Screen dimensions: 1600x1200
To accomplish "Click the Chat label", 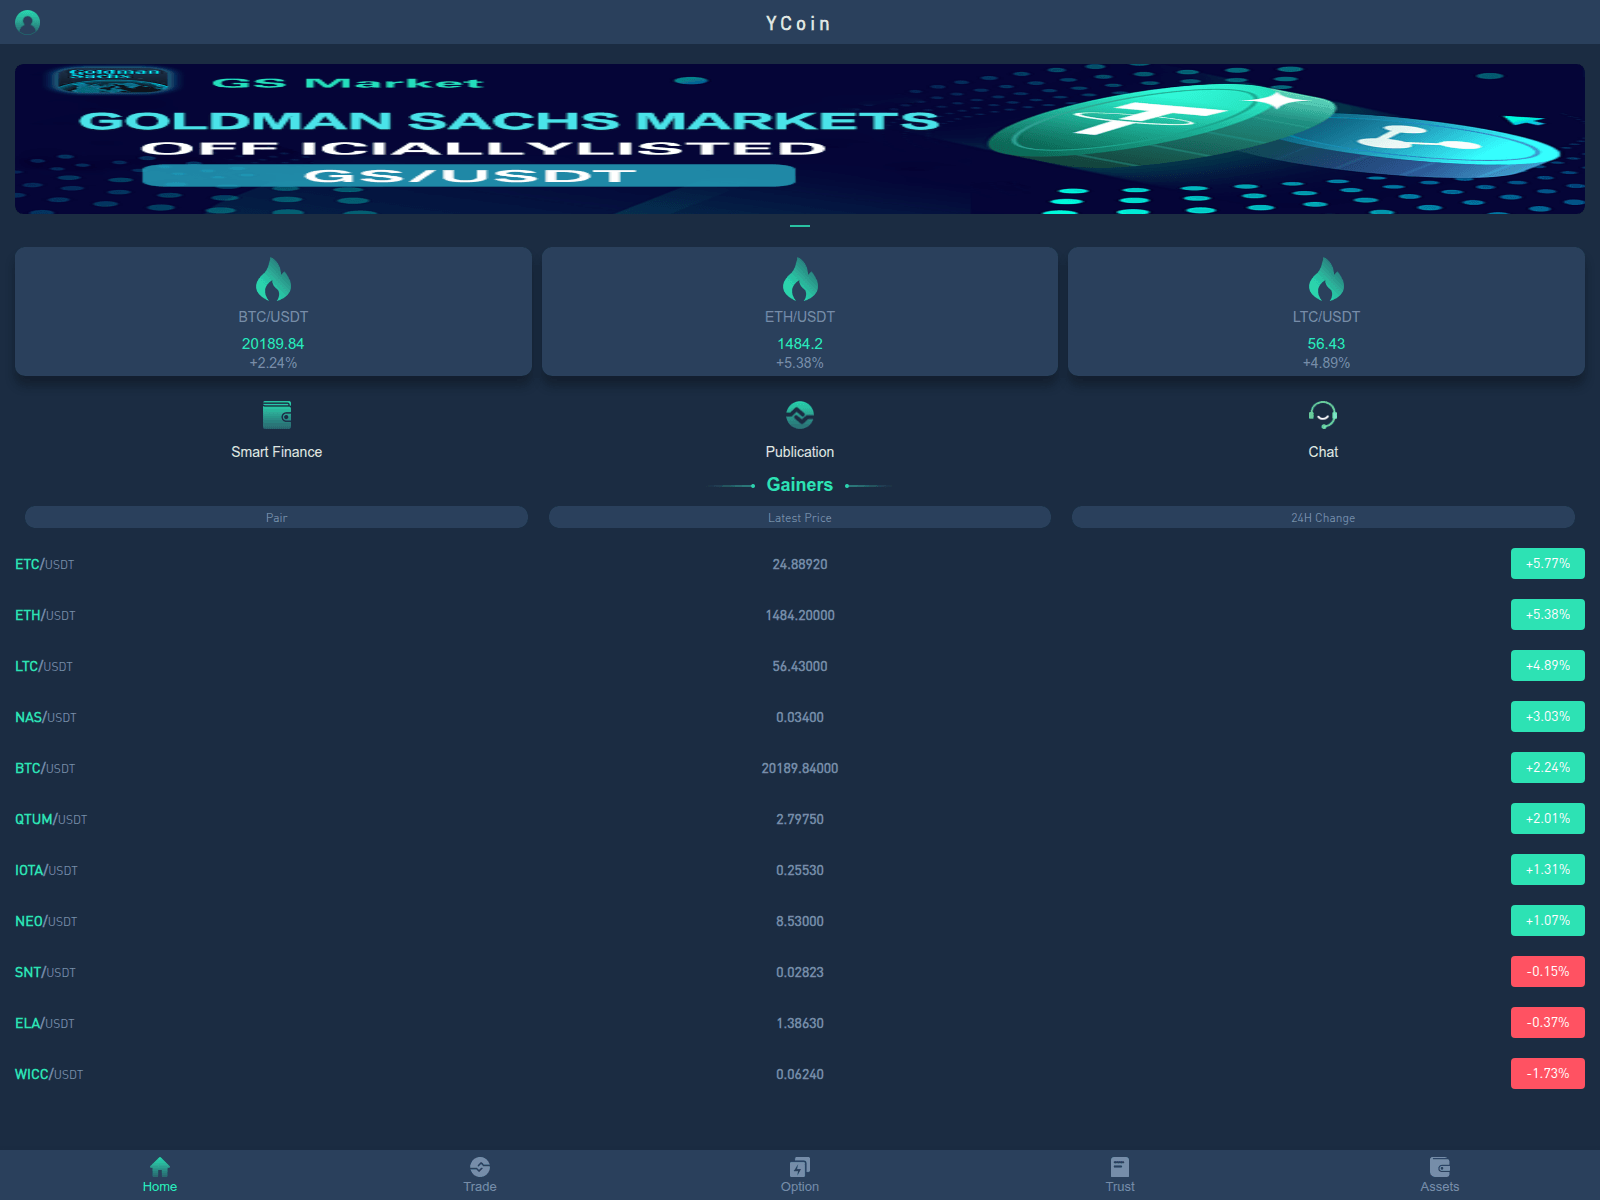I will [1323, 452].
